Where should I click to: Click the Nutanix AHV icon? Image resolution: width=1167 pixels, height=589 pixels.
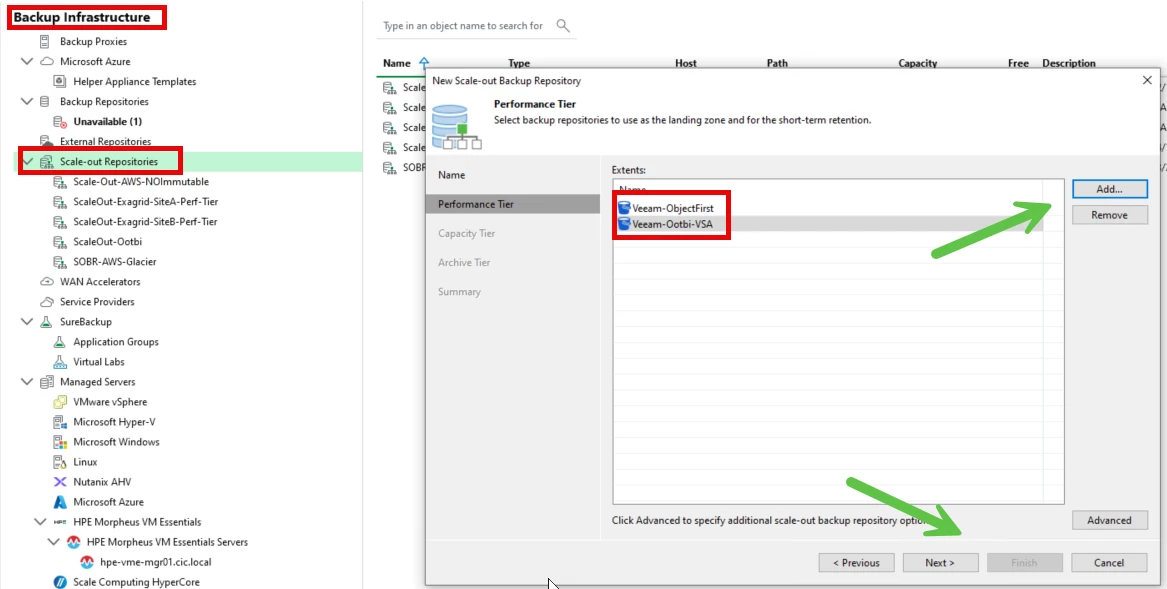(x=60, y=483)
